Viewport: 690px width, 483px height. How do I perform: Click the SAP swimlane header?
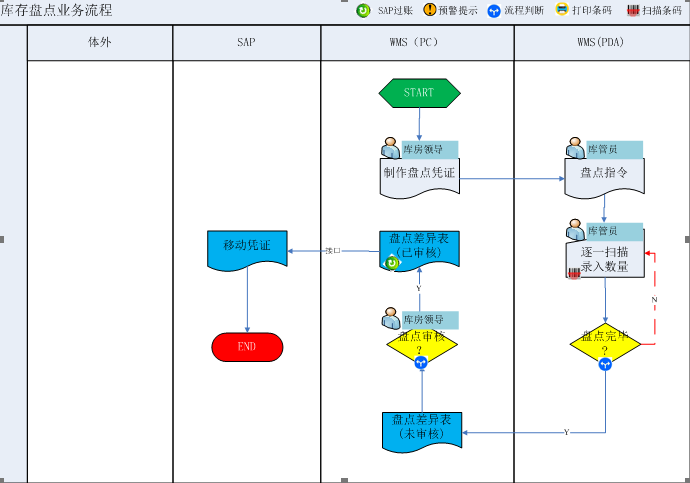point(246,42)
